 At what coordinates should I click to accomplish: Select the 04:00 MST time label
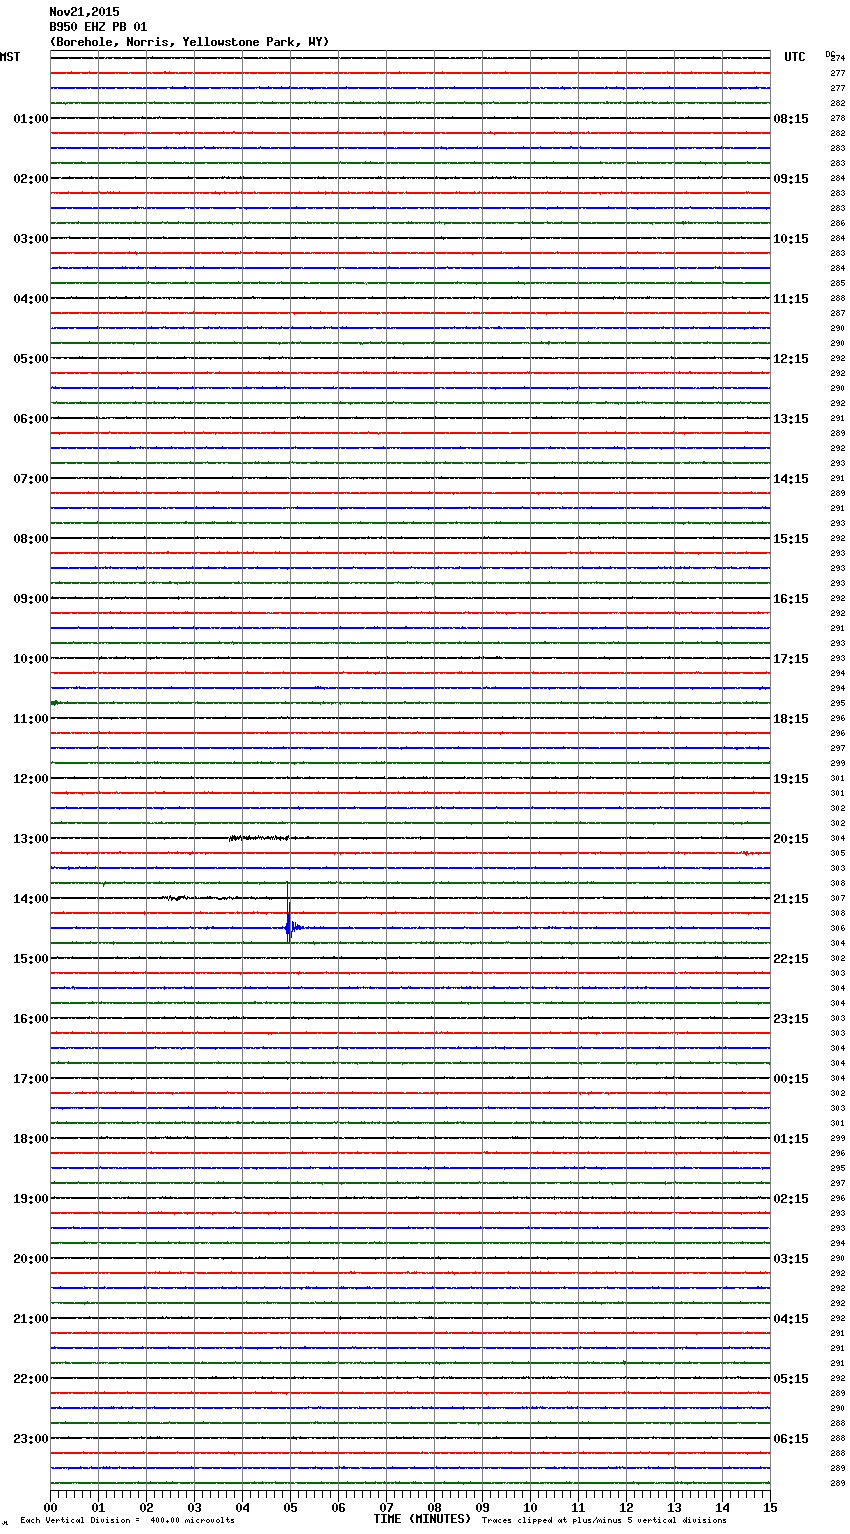[31, 299]
